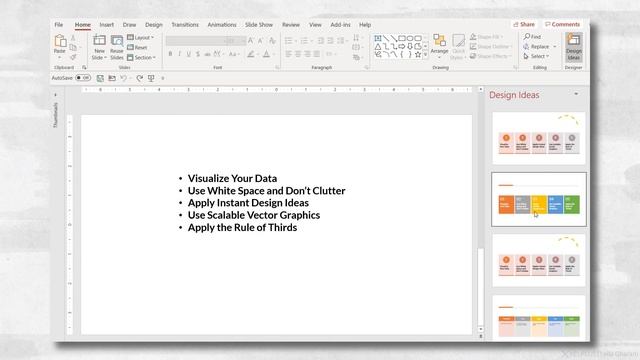This screenshot has height=360, width=640.
Task: Expand the shapes gallery more arrow
Action: click(x=426, y=54)
